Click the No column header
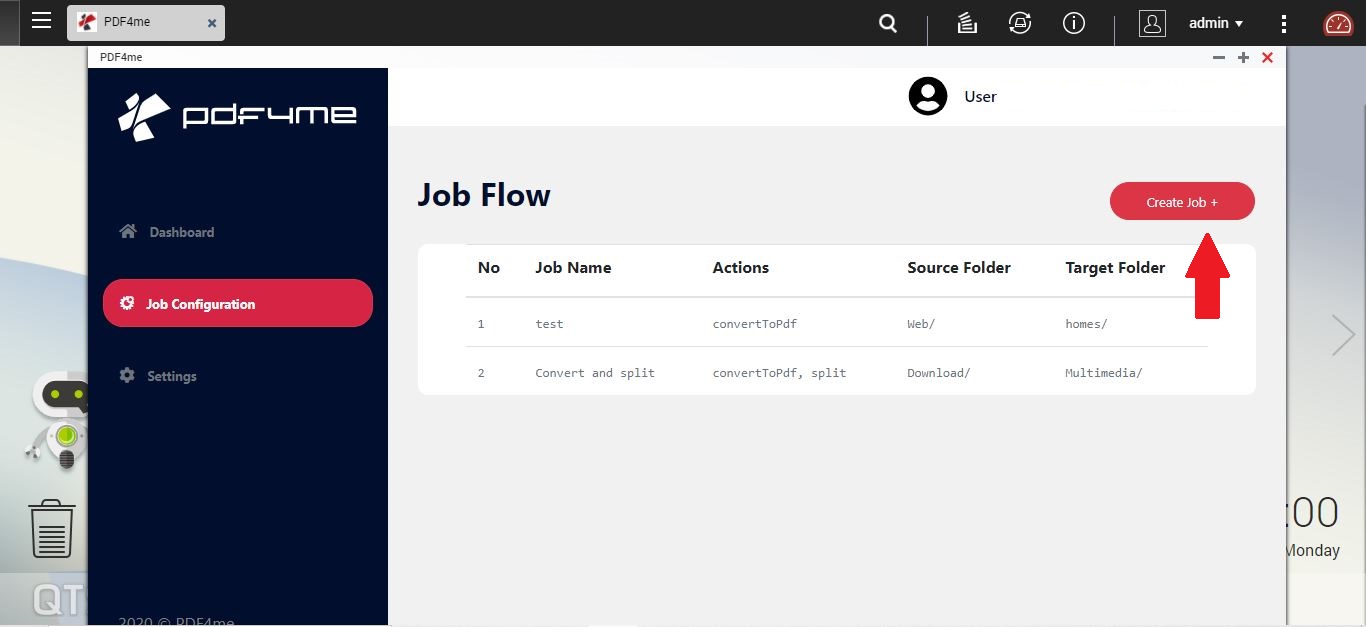The image size is (1366, 627). click(489, 268)
